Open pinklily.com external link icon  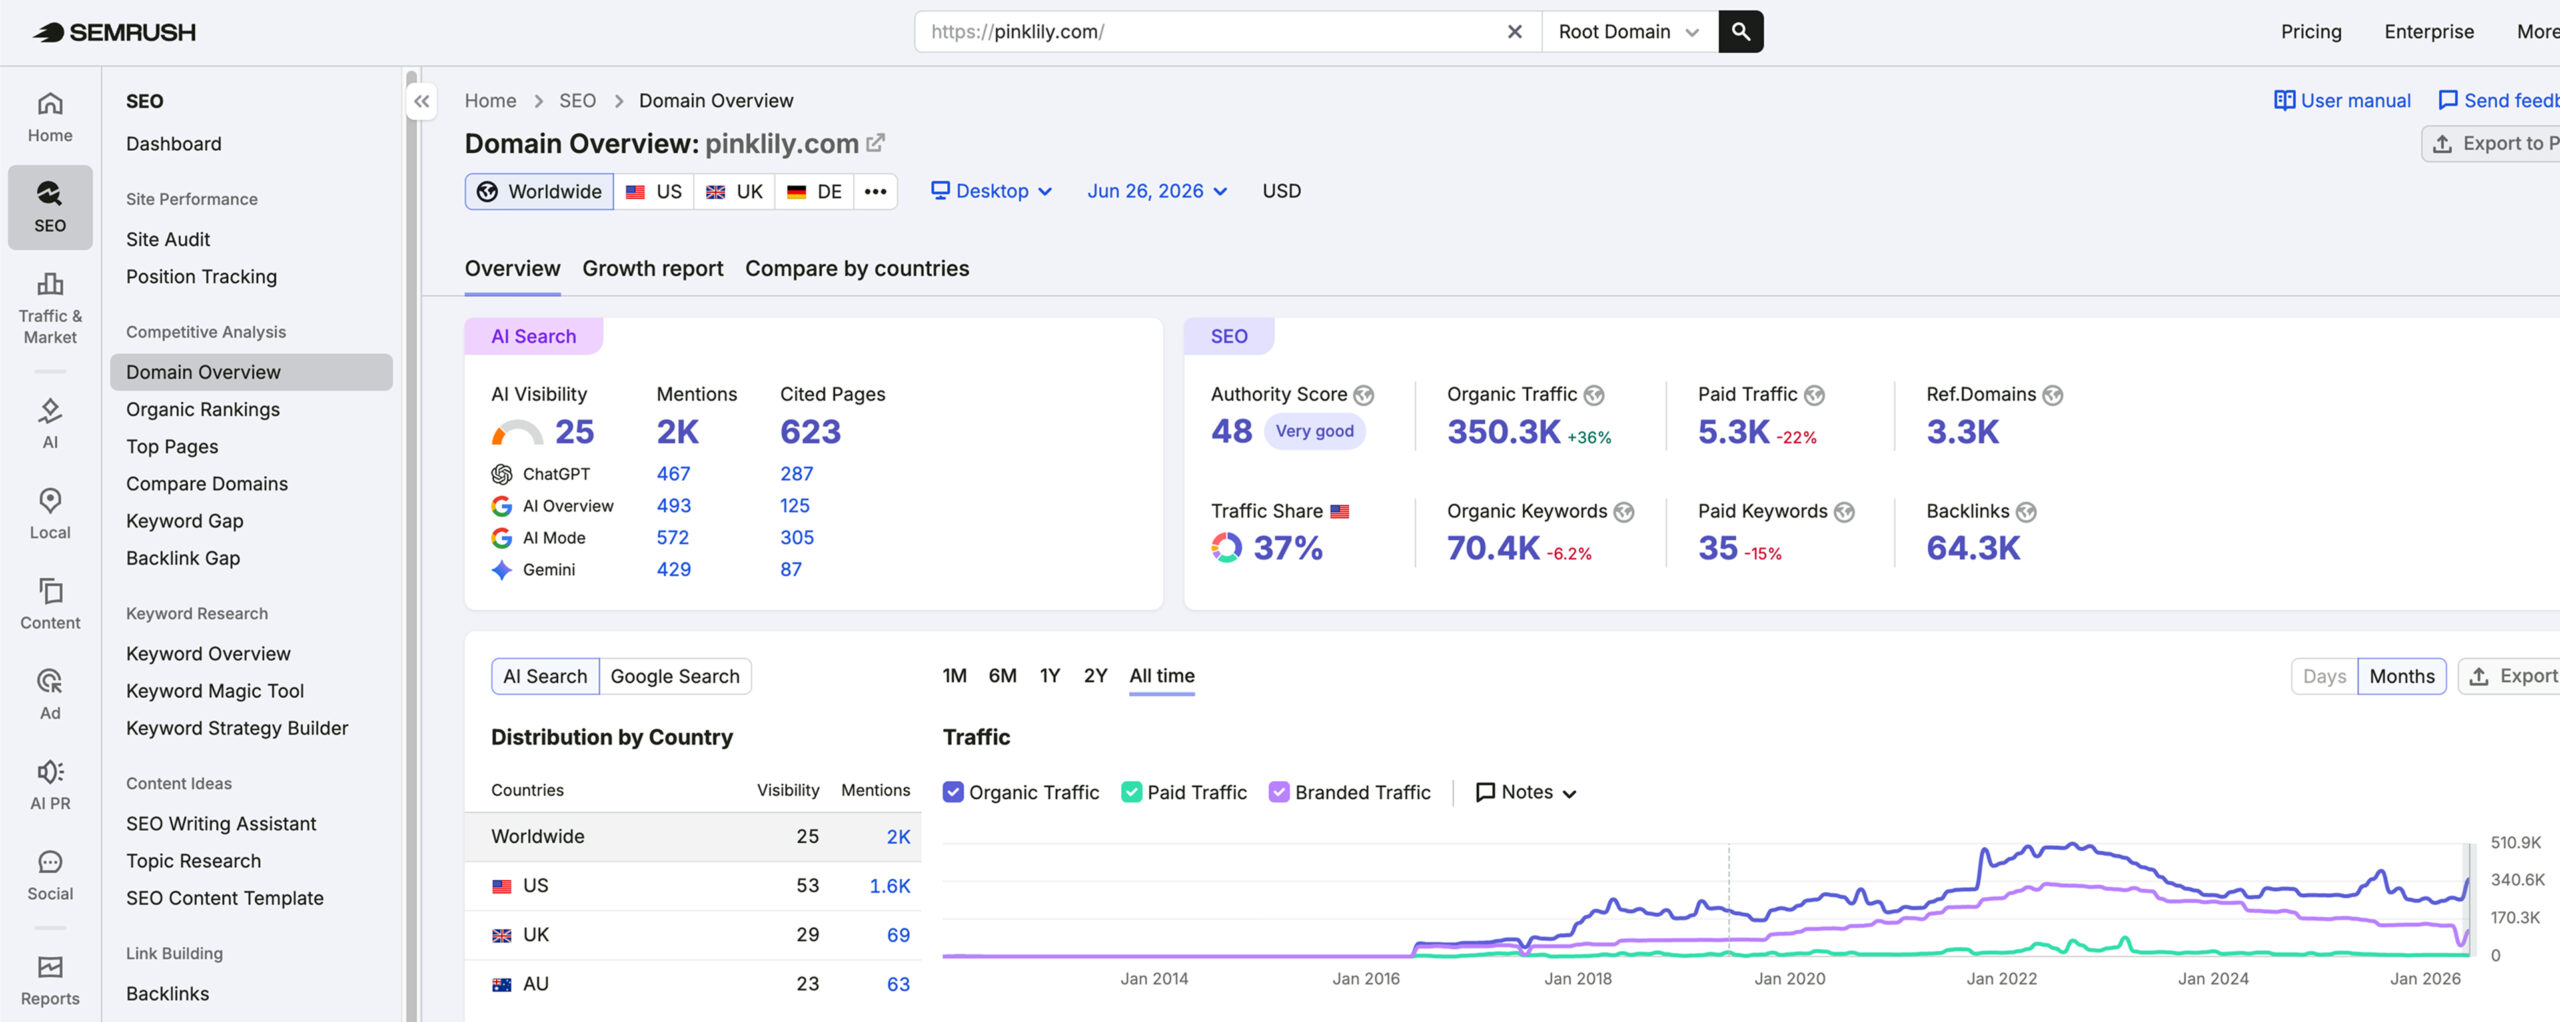click(876, 143)
